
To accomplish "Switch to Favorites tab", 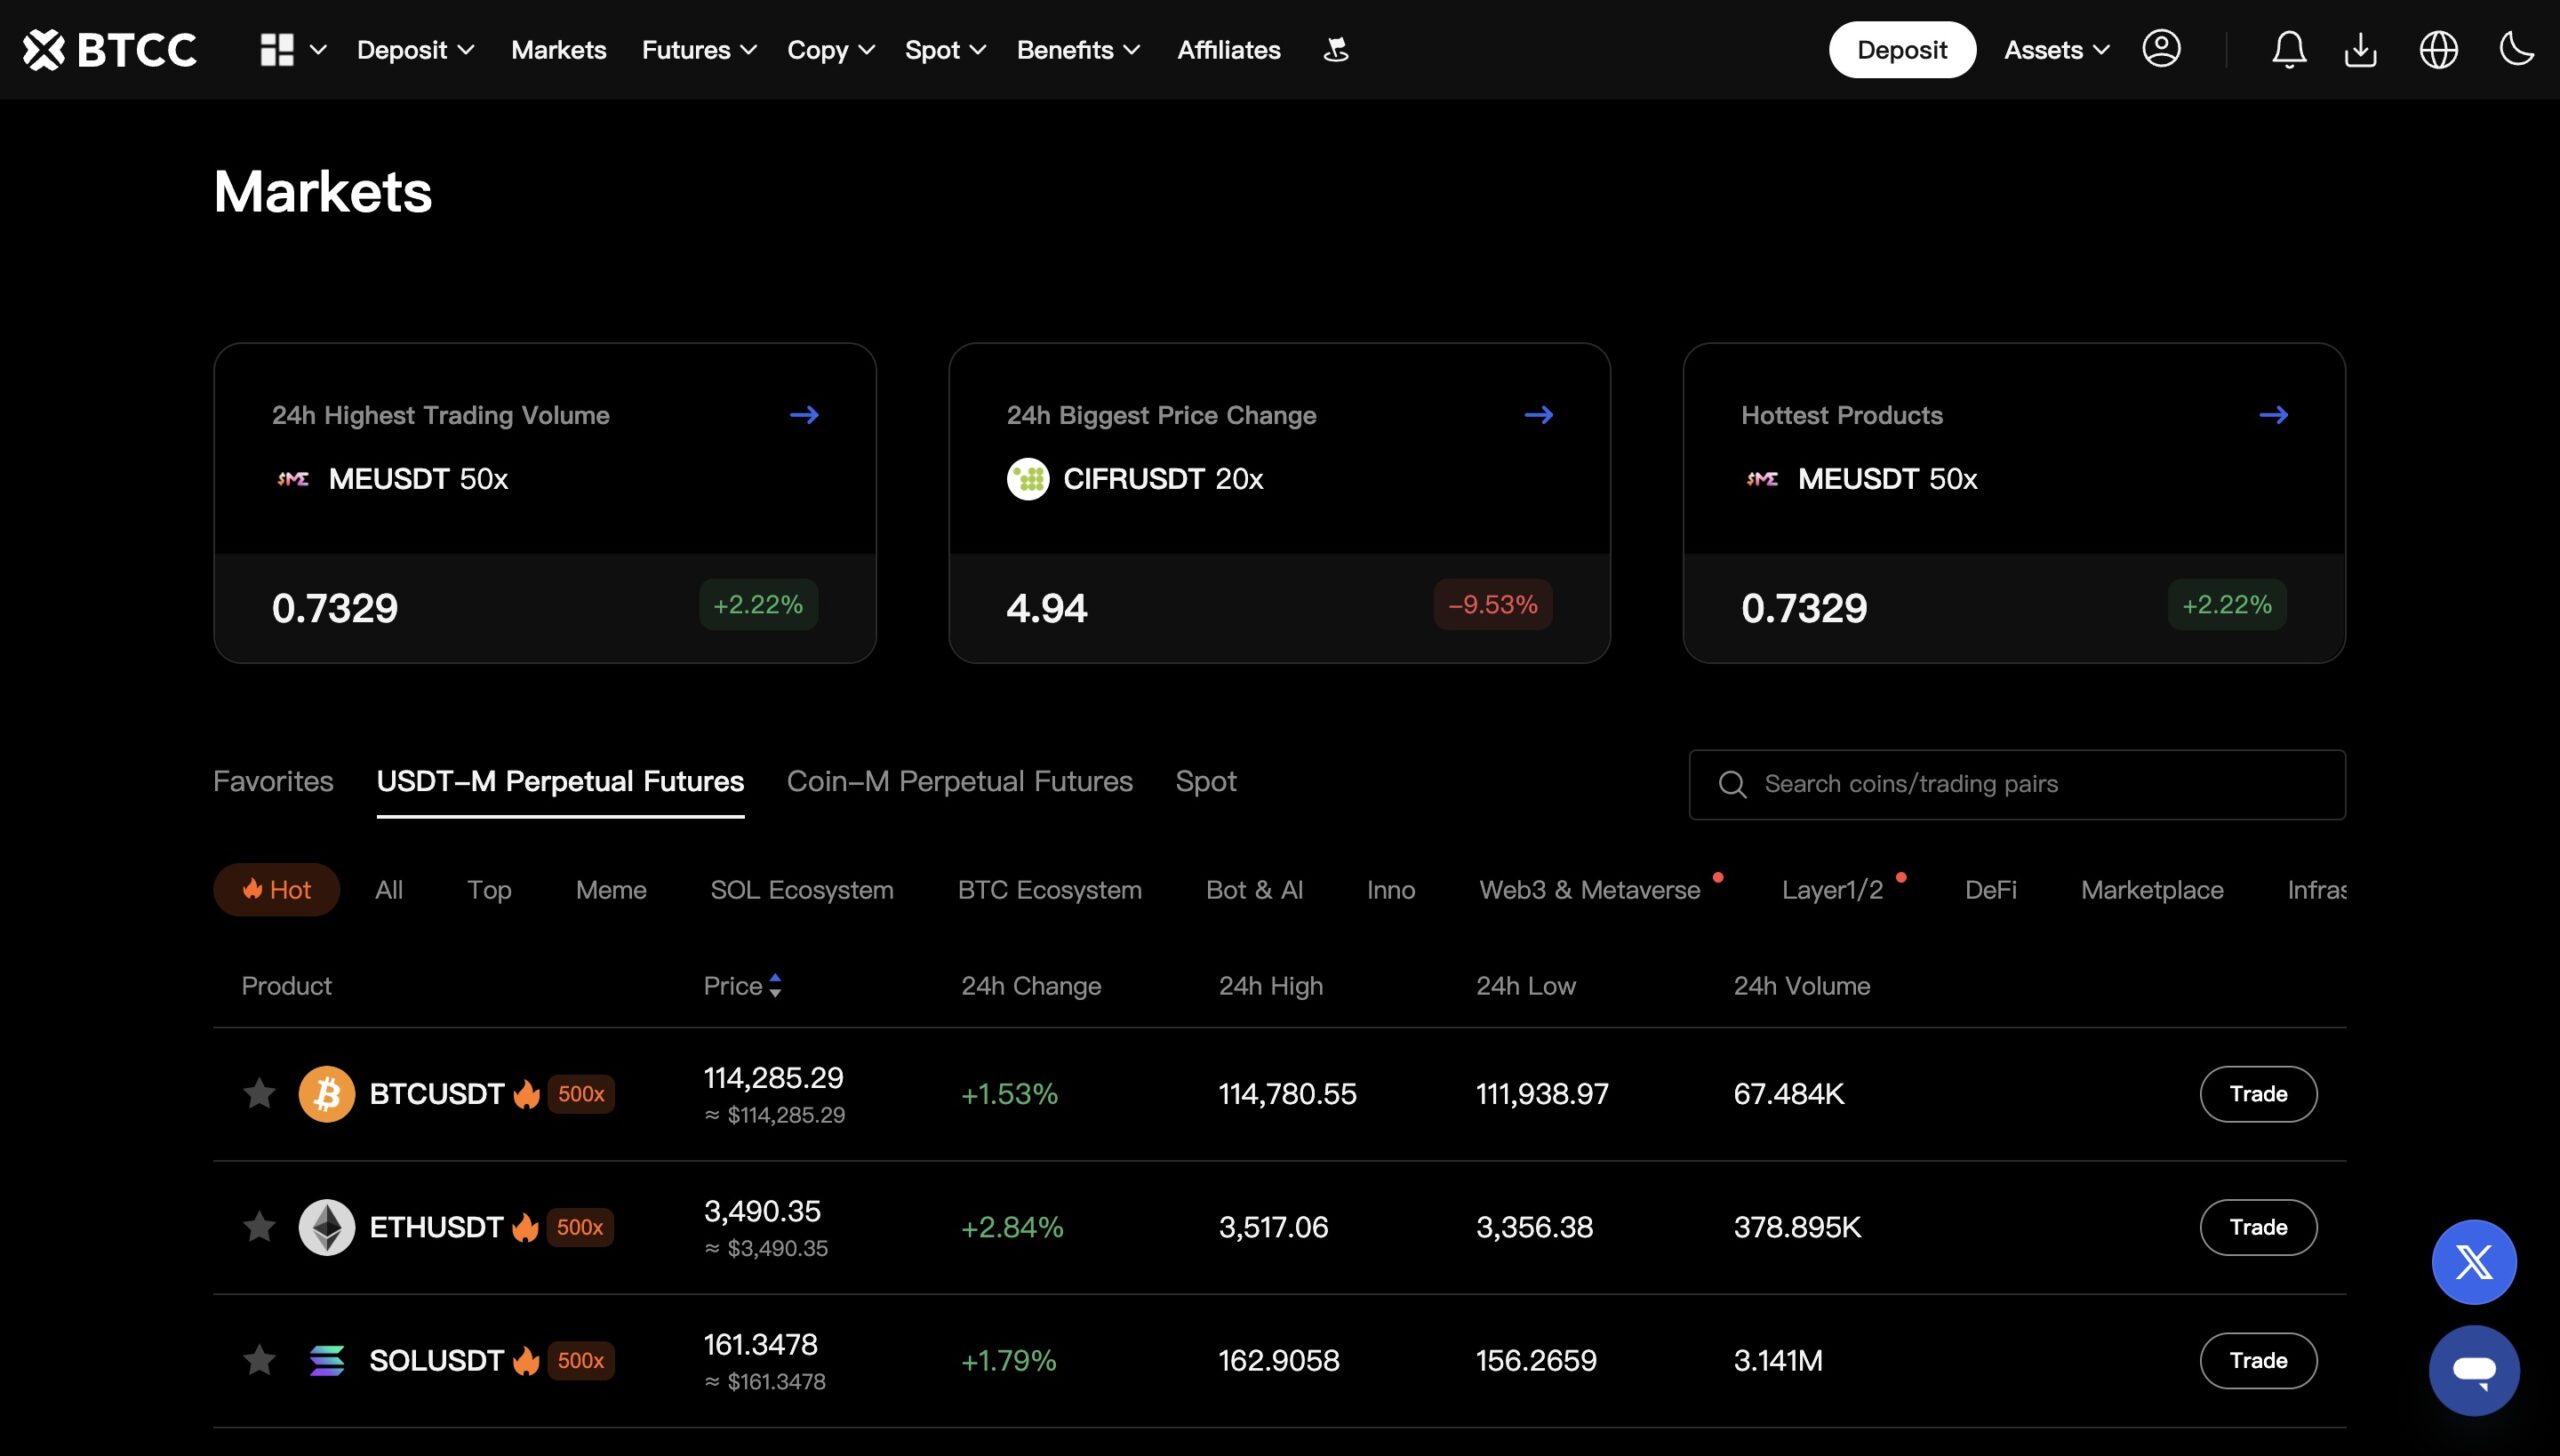I will (x=273, y=782).
